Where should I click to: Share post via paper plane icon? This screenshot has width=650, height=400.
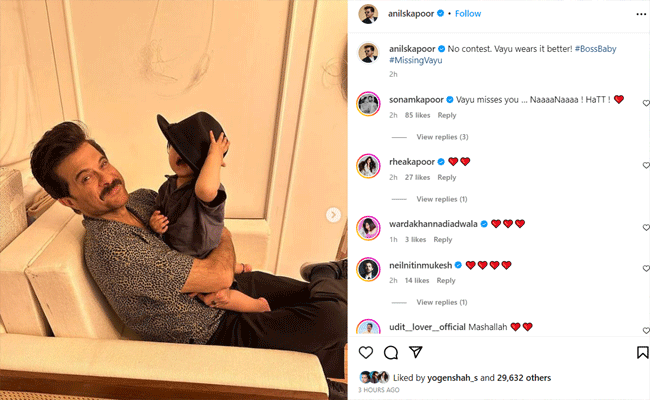coord(415,352)
